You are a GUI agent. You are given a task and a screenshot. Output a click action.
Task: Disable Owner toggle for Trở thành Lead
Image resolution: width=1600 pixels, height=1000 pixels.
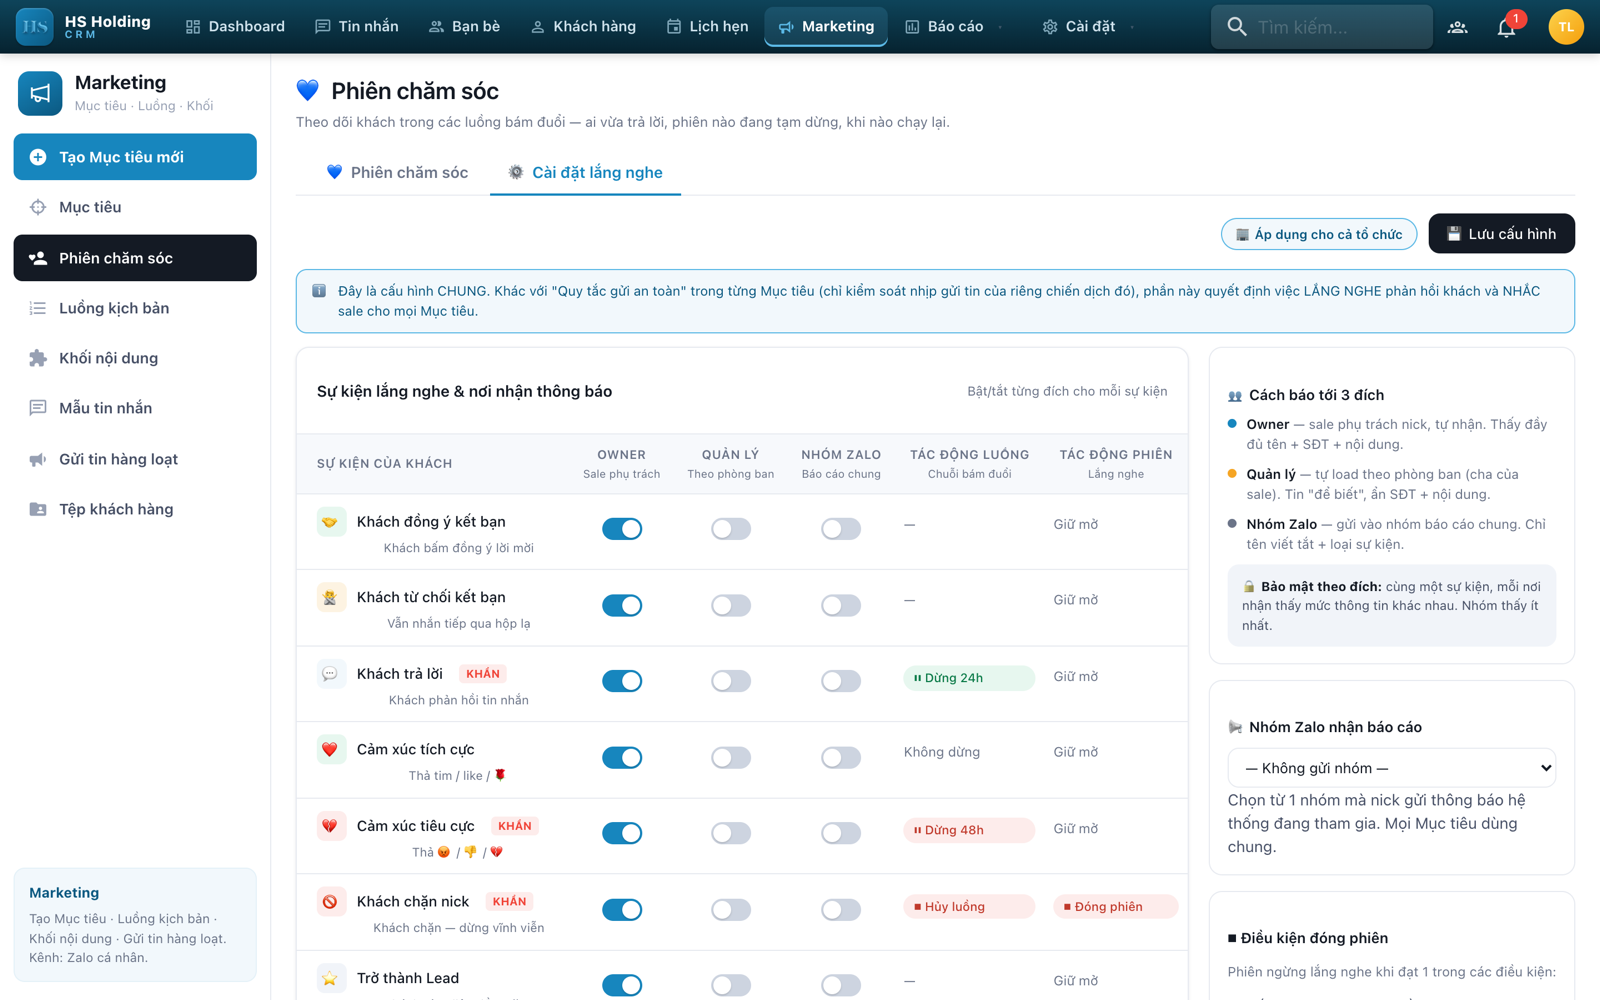(x=622, y=985)
